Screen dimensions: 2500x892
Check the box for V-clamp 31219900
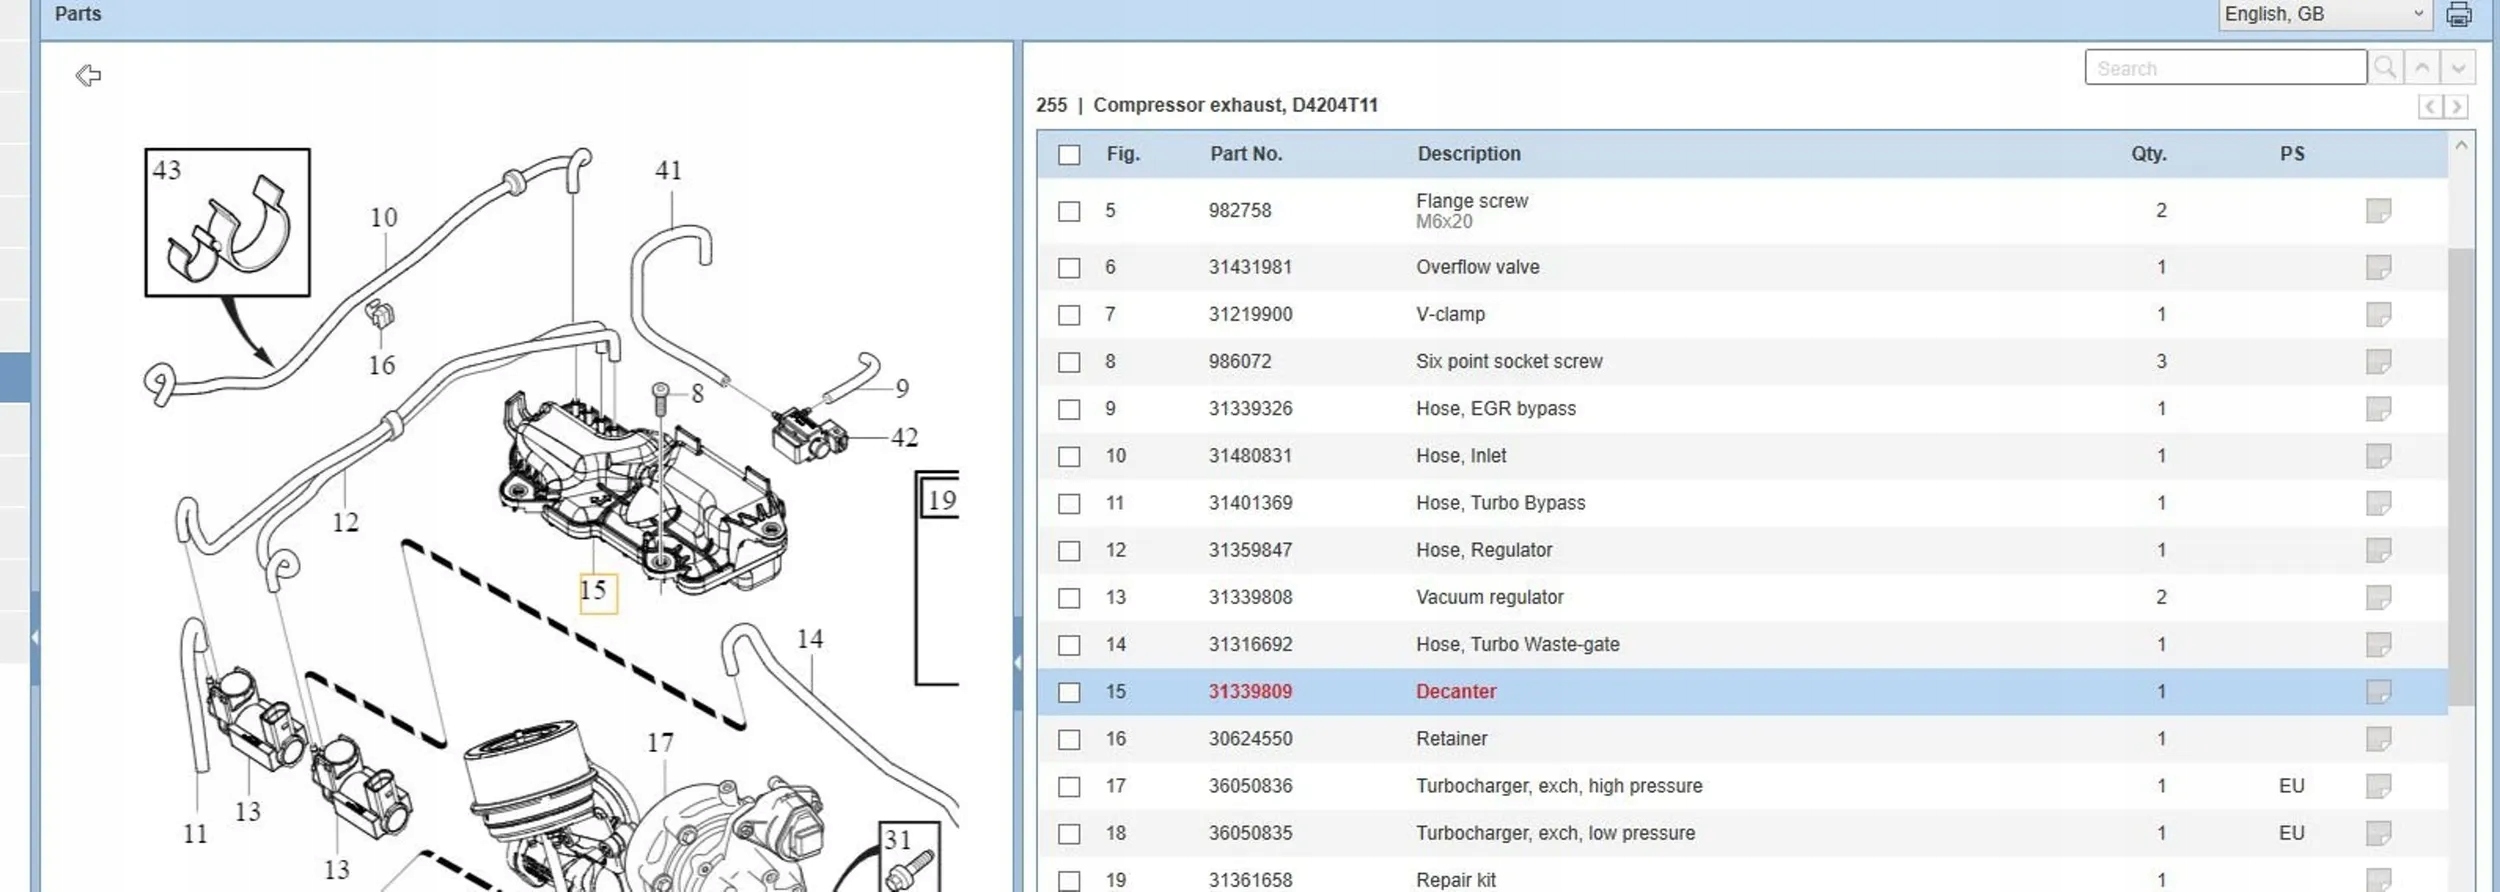pyautogui.click(x=1069, y=315)
